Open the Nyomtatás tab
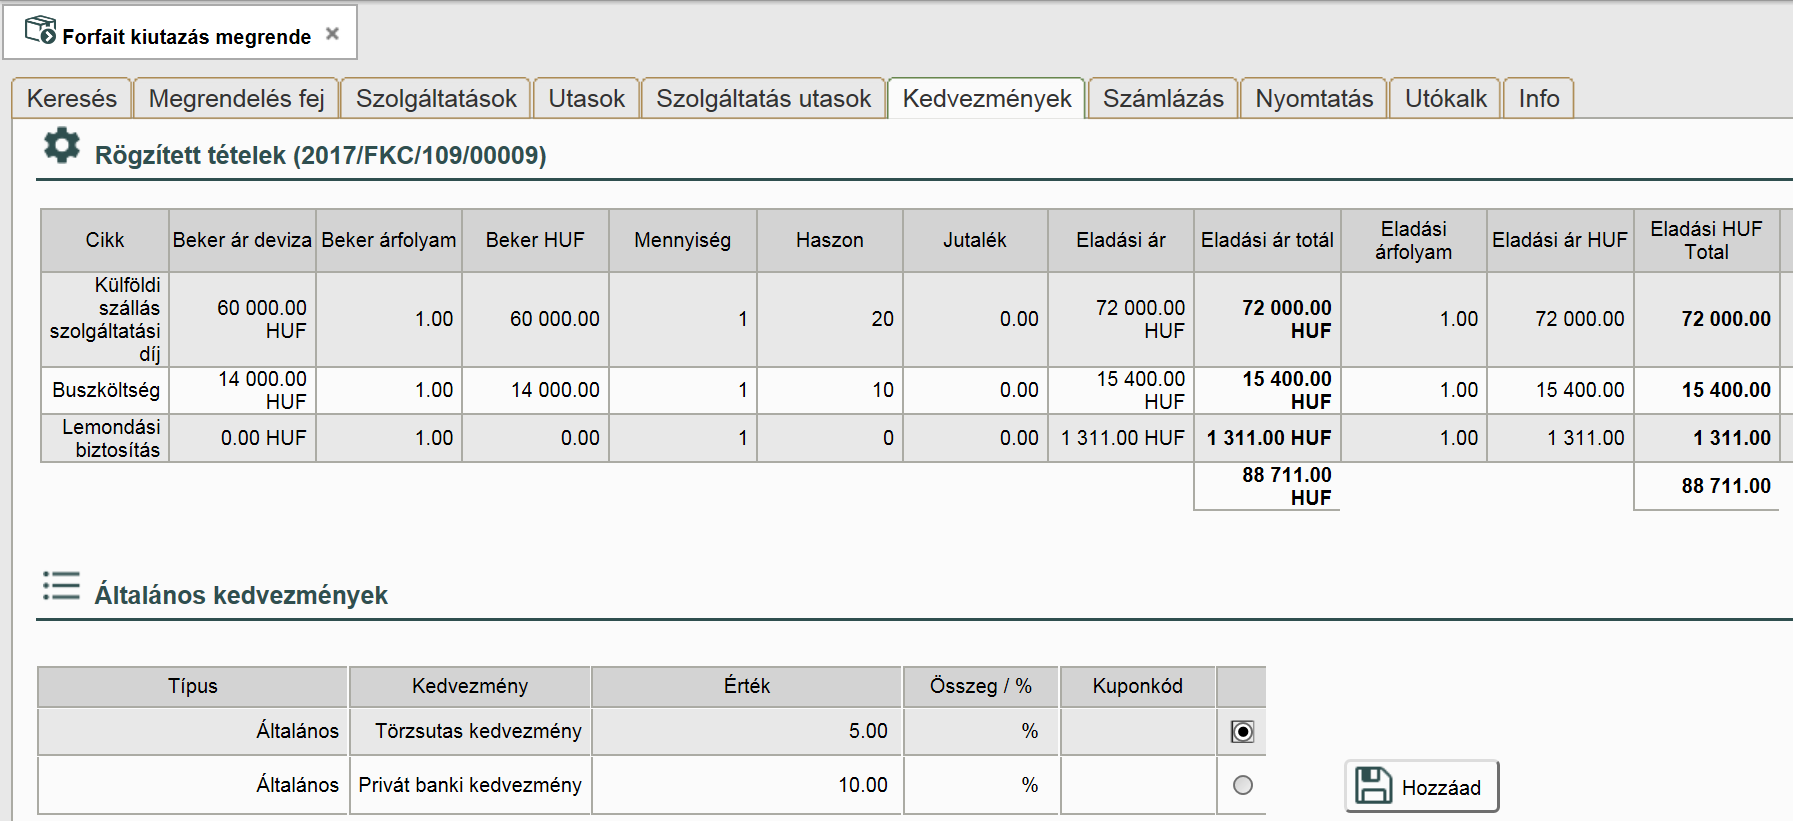 (x=1314, y=99)
